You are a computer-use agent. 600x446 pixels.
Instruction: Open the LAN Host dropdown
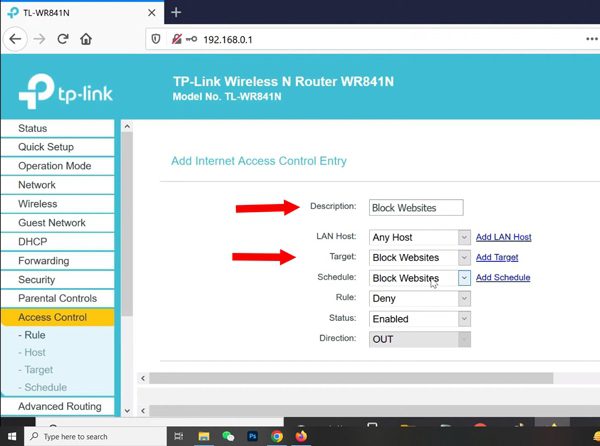pos(420,237)
